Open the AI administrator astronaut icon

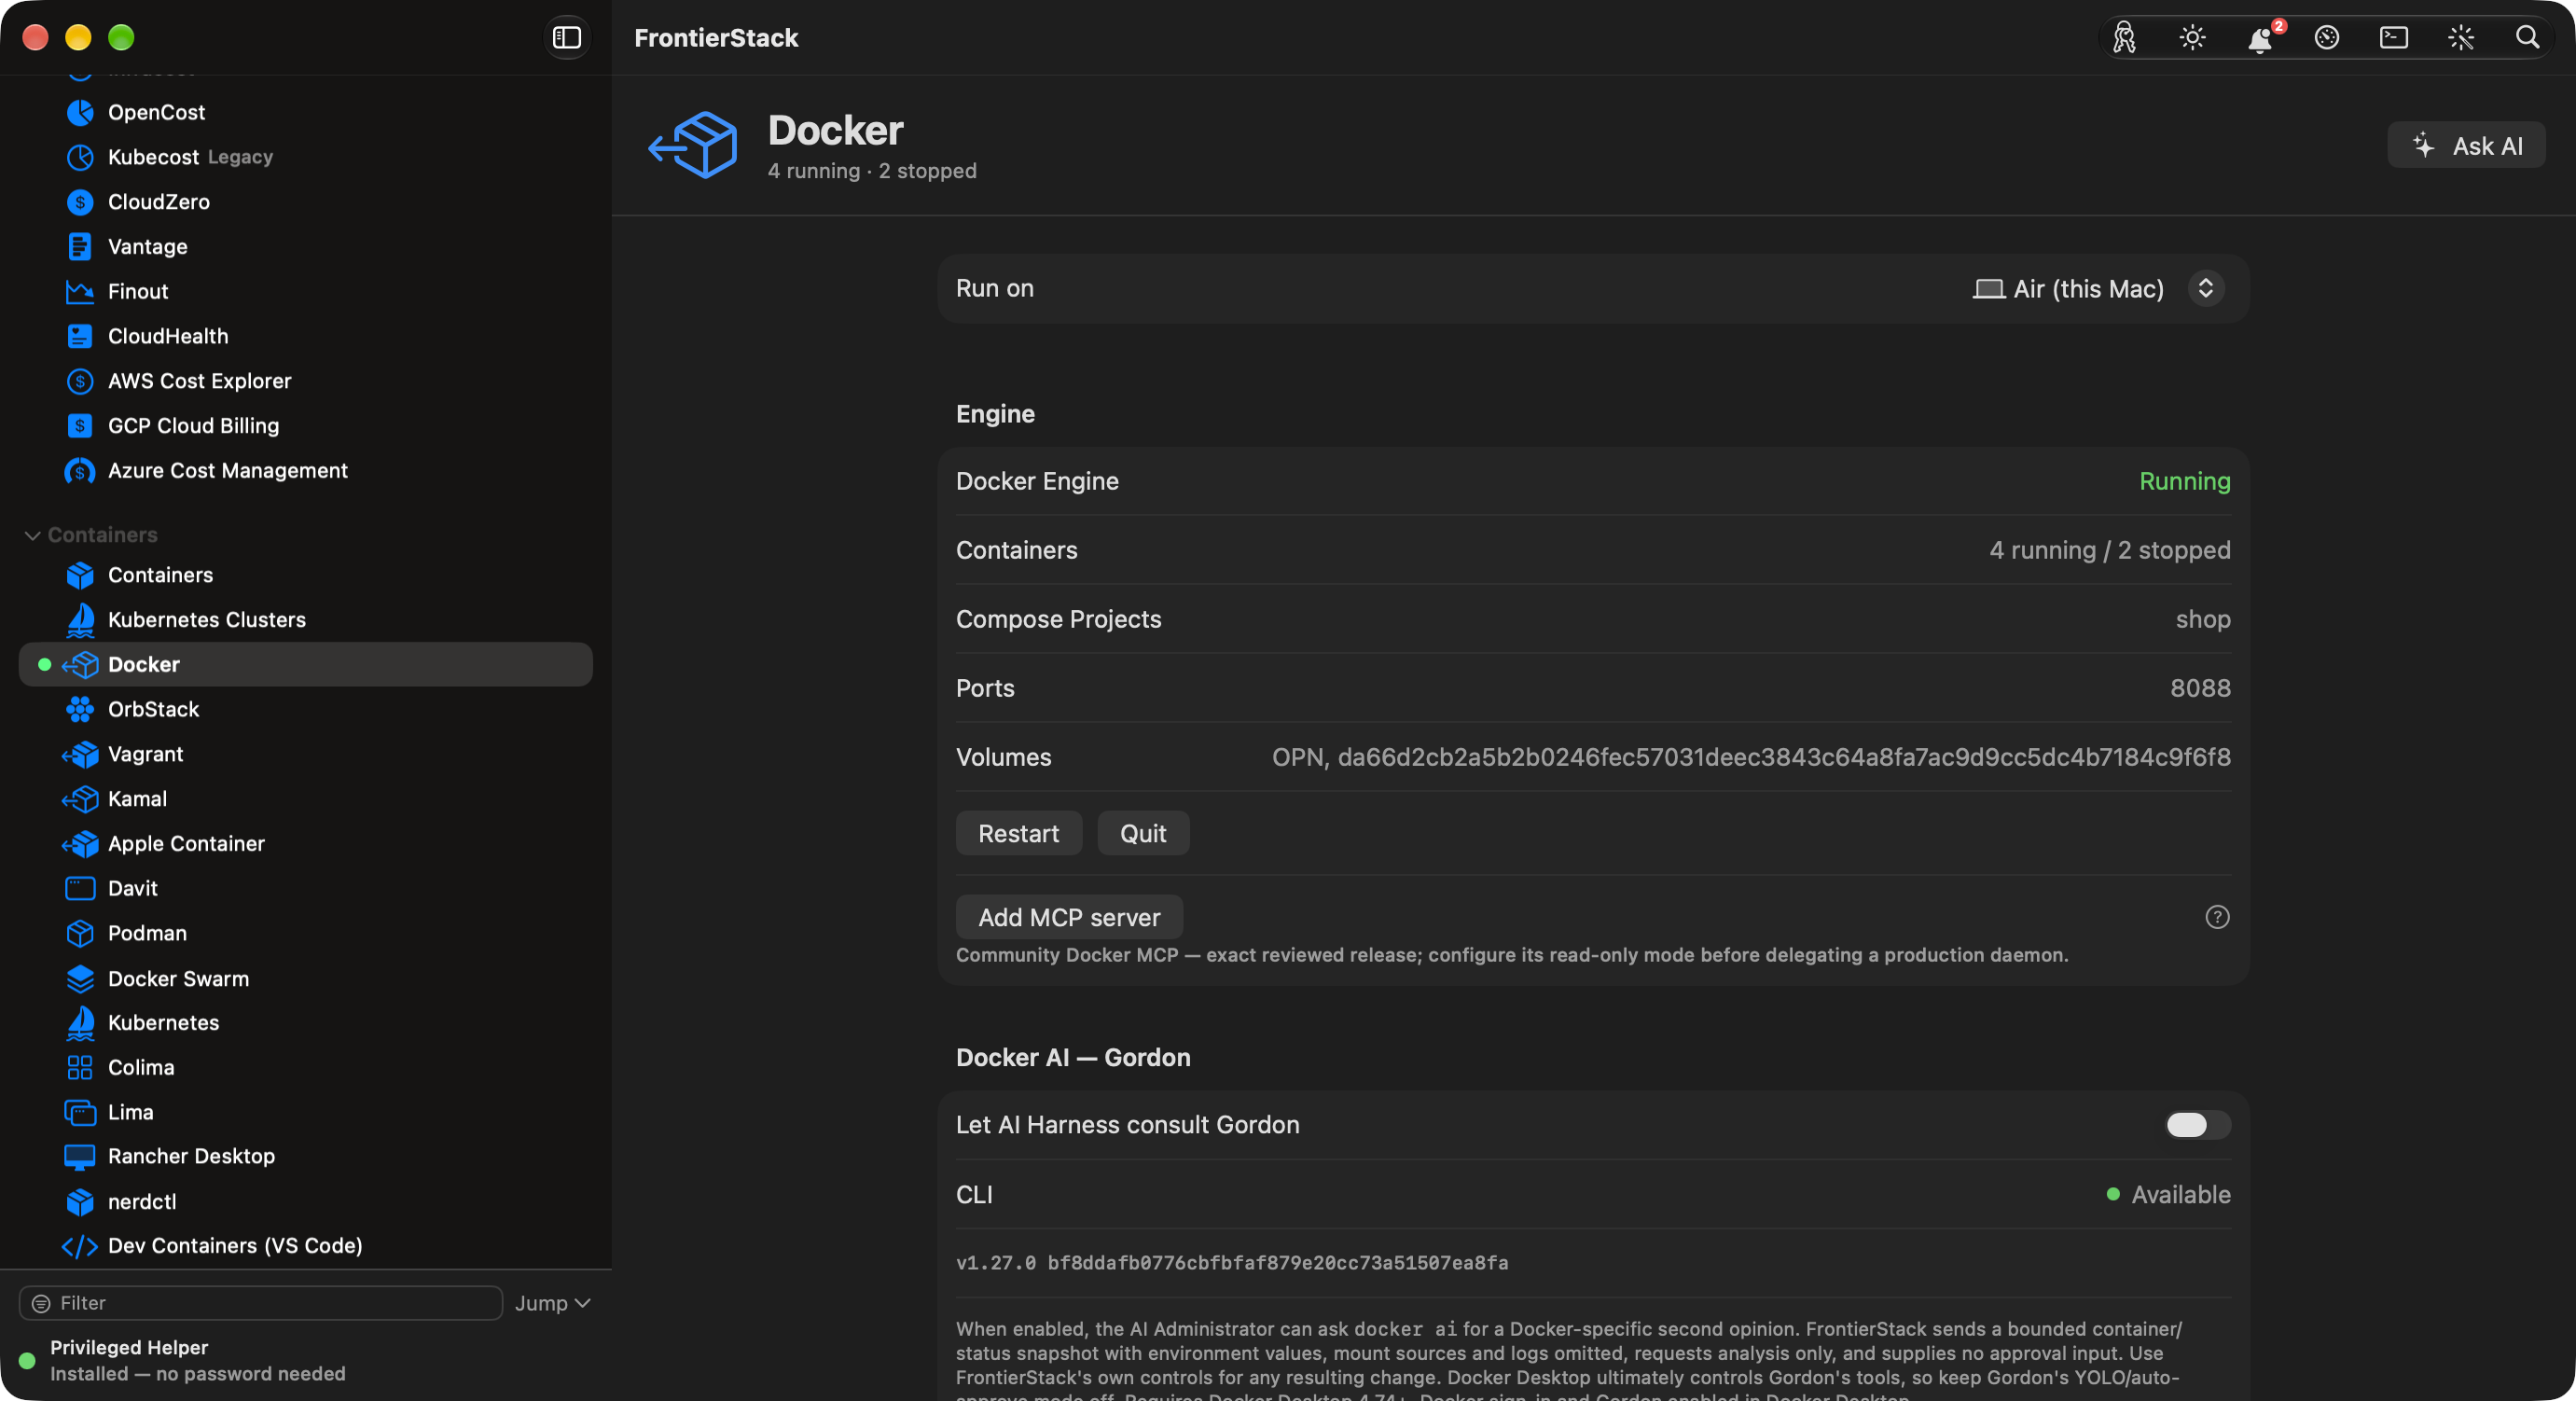point(2124,37)
